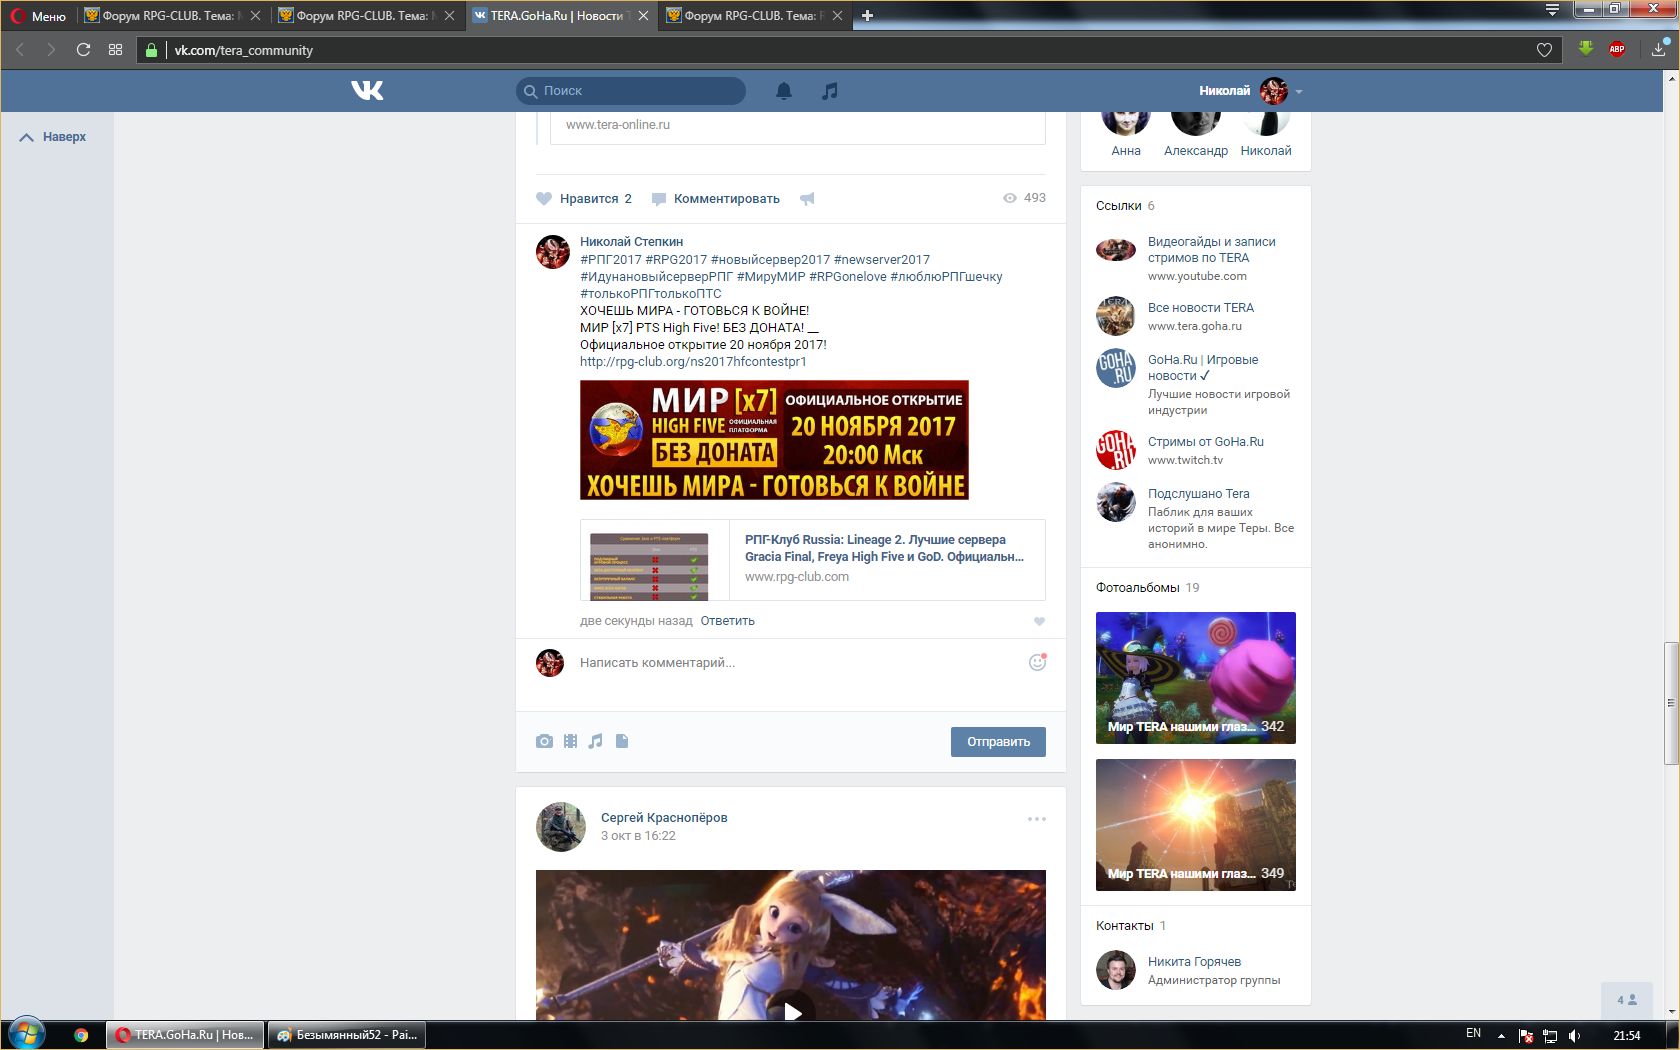Open the Opera Меню button
Screen dimensions: 1680x1050
pyautogui.click(x=38, y=16)
